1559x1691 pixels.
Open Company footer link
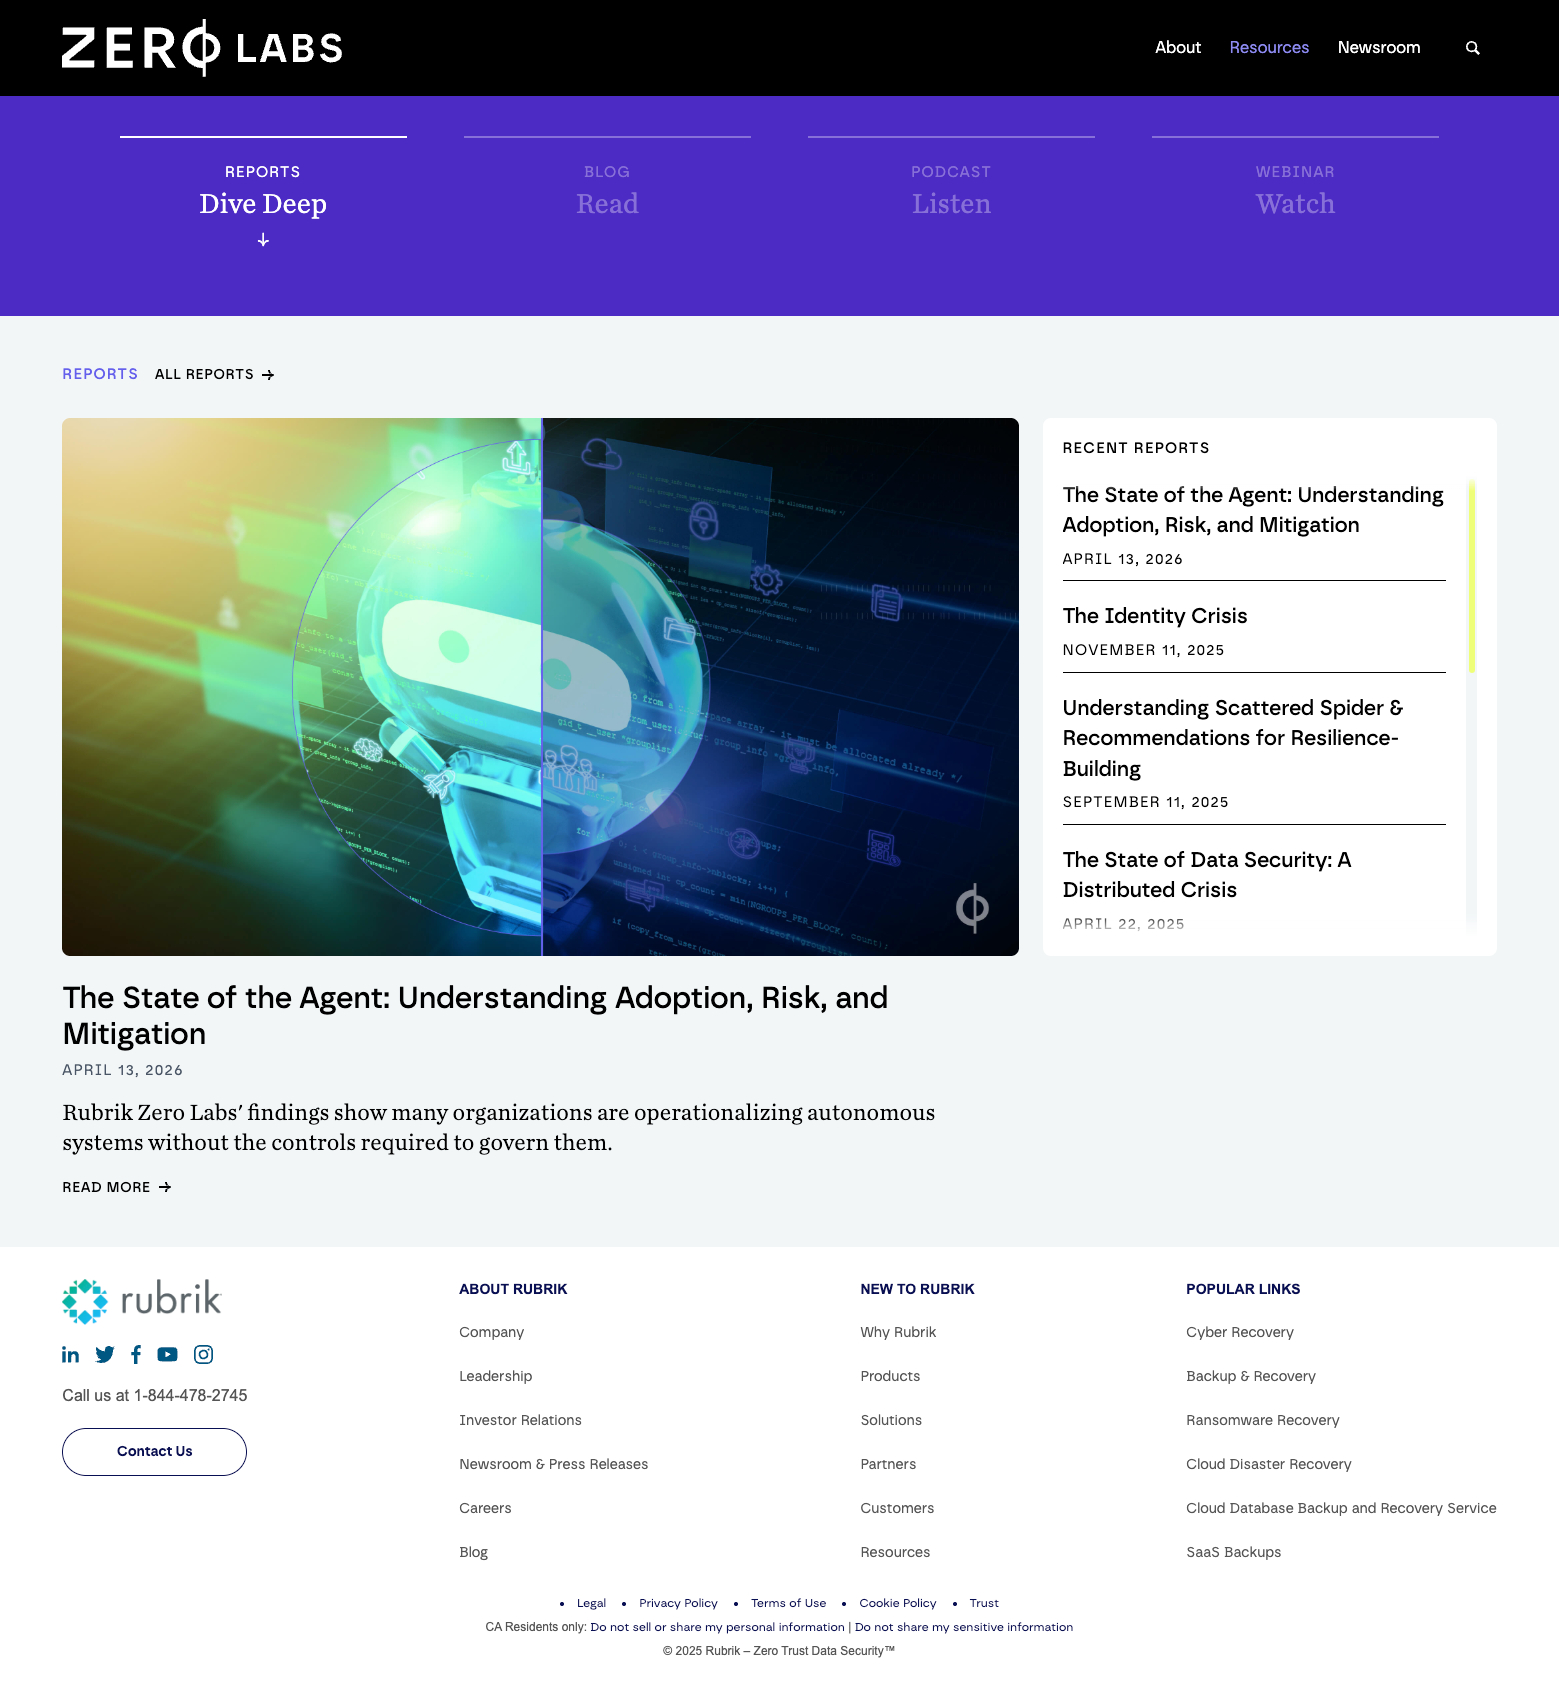point(491,1332)
